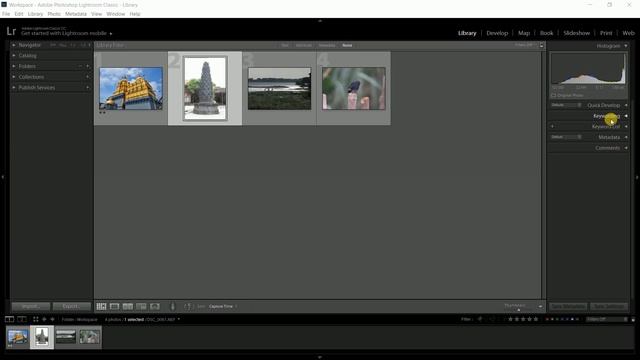Filter photos by flag status icon
The image size is (640, 360).
coord(480,319)
